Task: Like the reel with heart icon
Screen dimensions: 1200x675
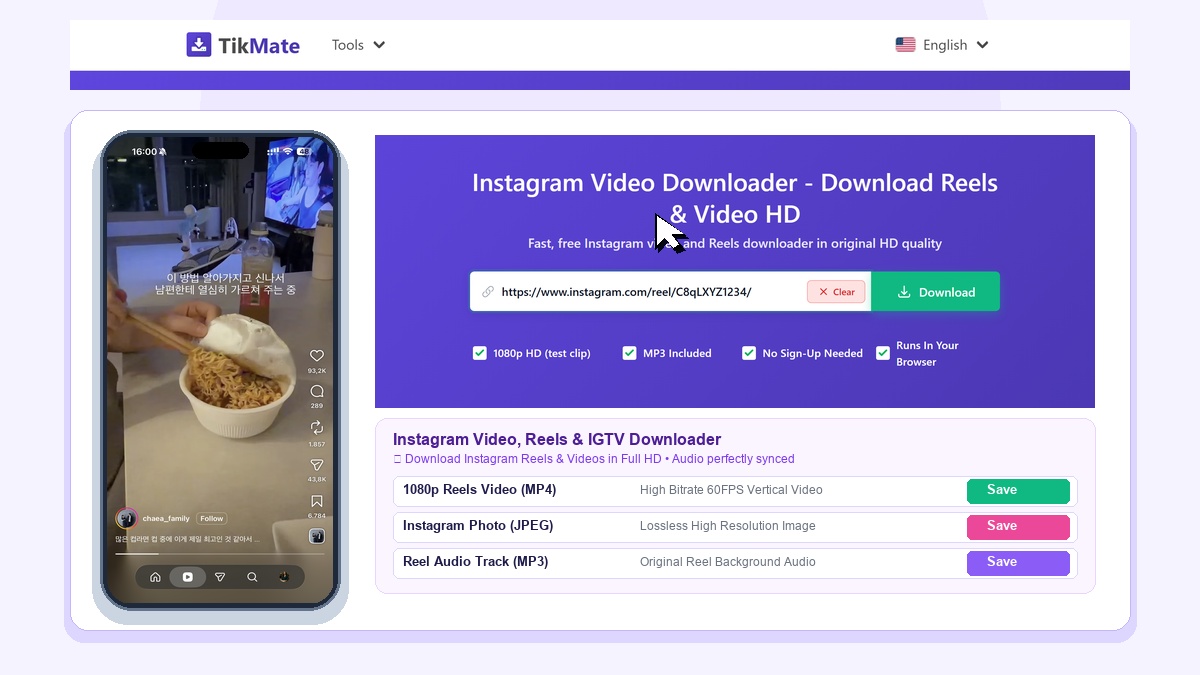Action: coord(317,356)
